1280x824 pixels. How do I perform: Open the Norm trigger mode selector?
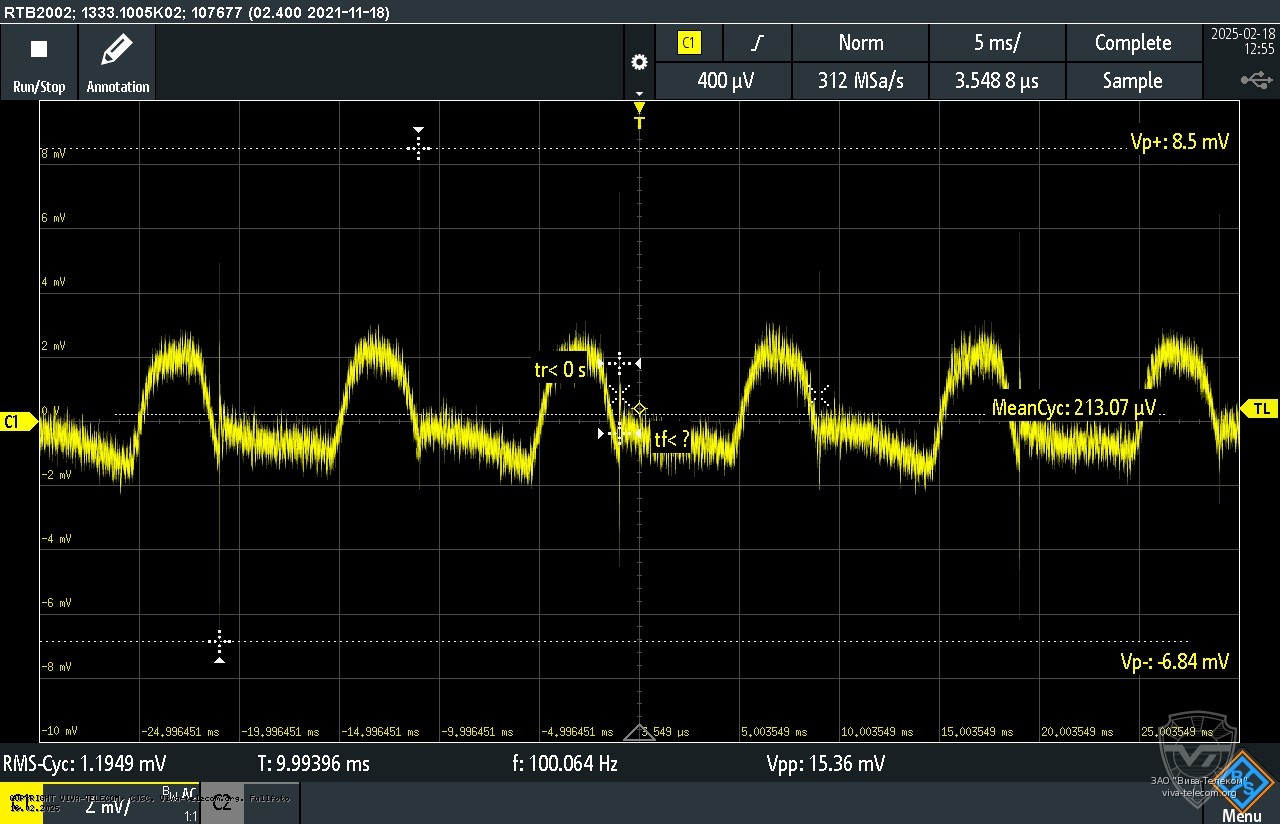(860, 43)
